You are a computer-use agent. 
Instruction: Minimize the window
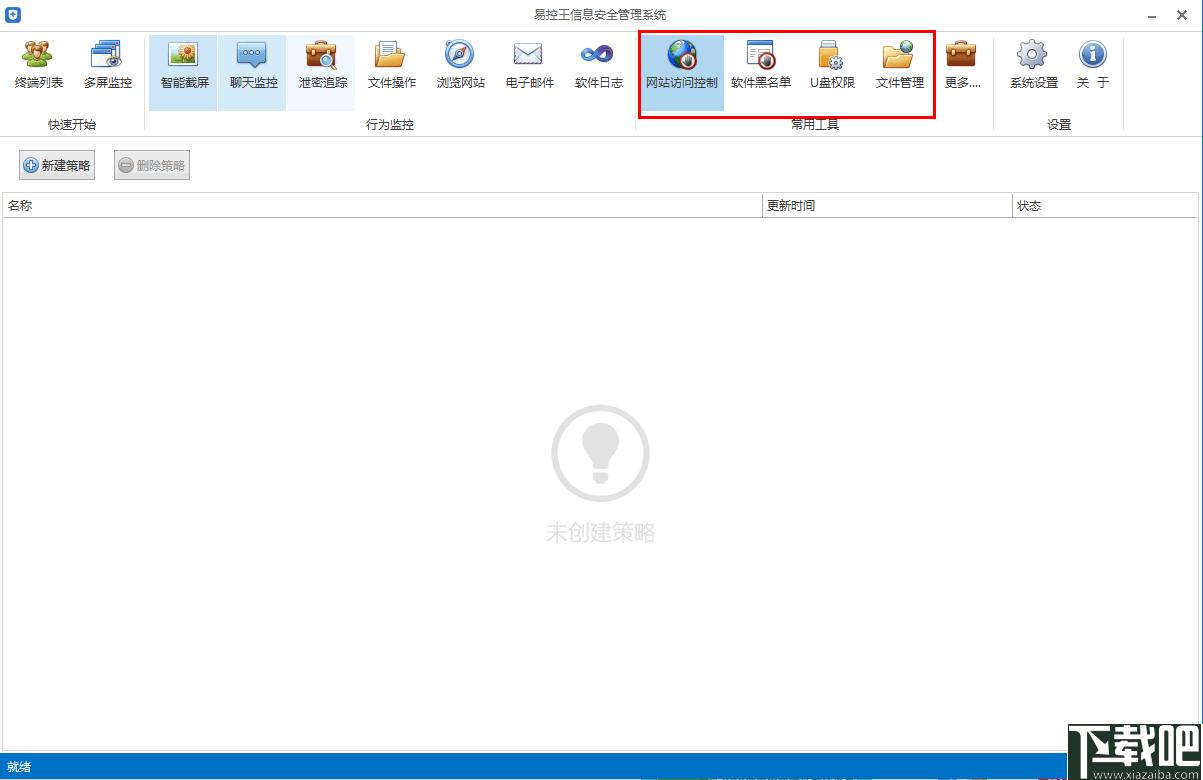coord(1153,15)
